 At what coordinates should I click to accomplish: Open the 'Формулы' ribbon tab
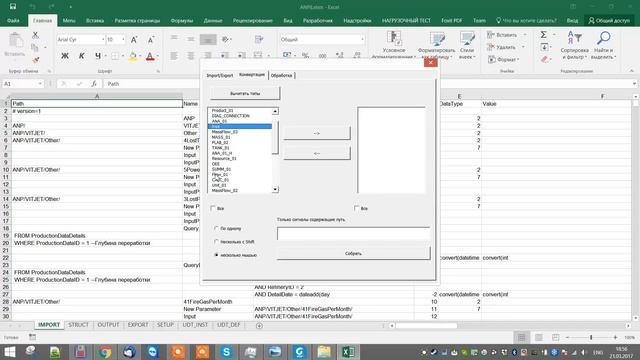click(x=182, y=20)
